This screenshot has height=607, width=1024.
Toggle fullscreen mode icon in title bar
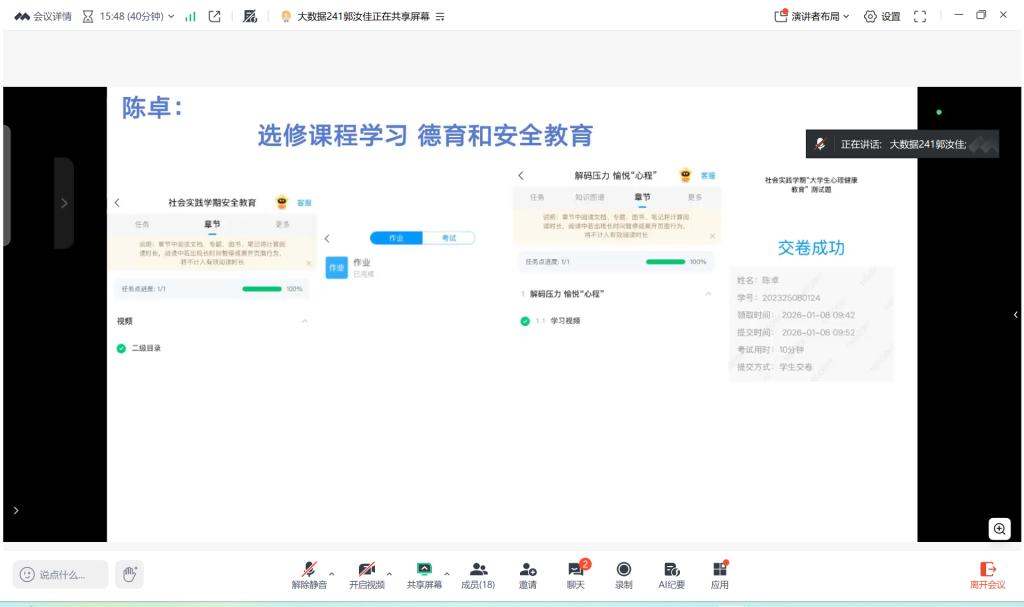920,16
